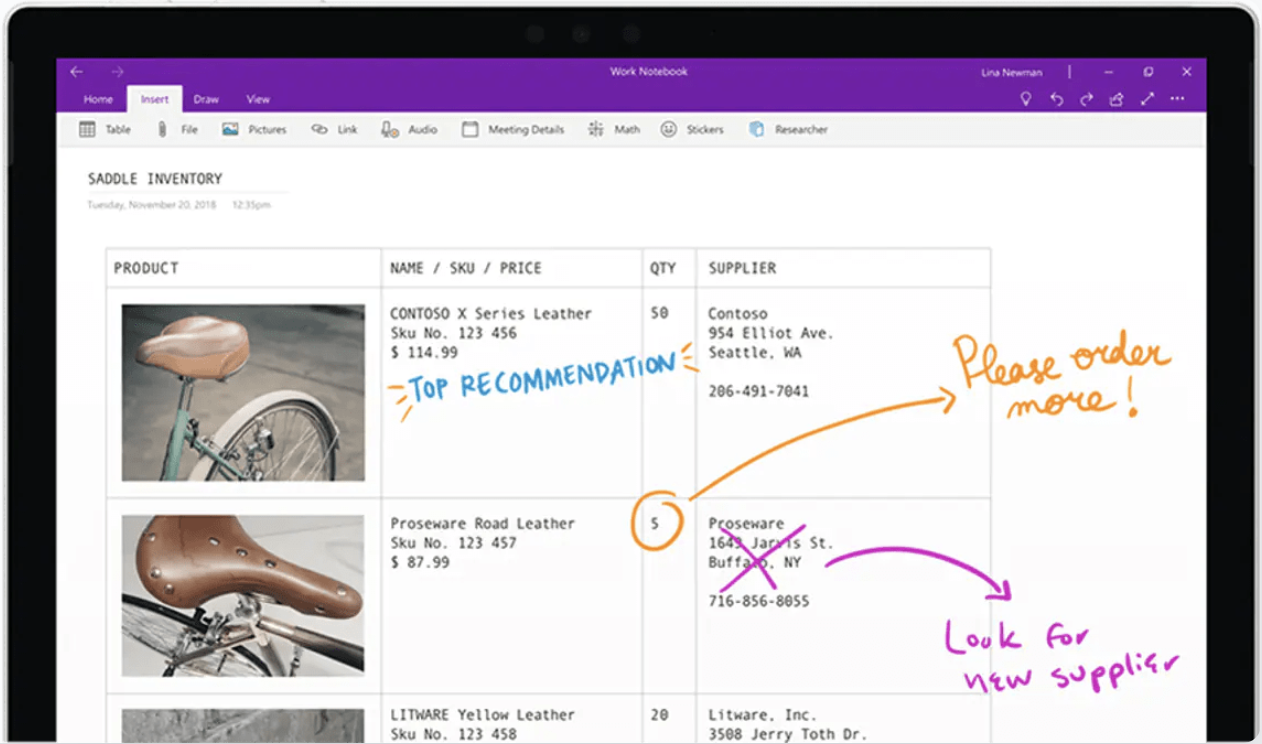
Task: Open the three-dot more options menu
Action: tap(1177, 99)
